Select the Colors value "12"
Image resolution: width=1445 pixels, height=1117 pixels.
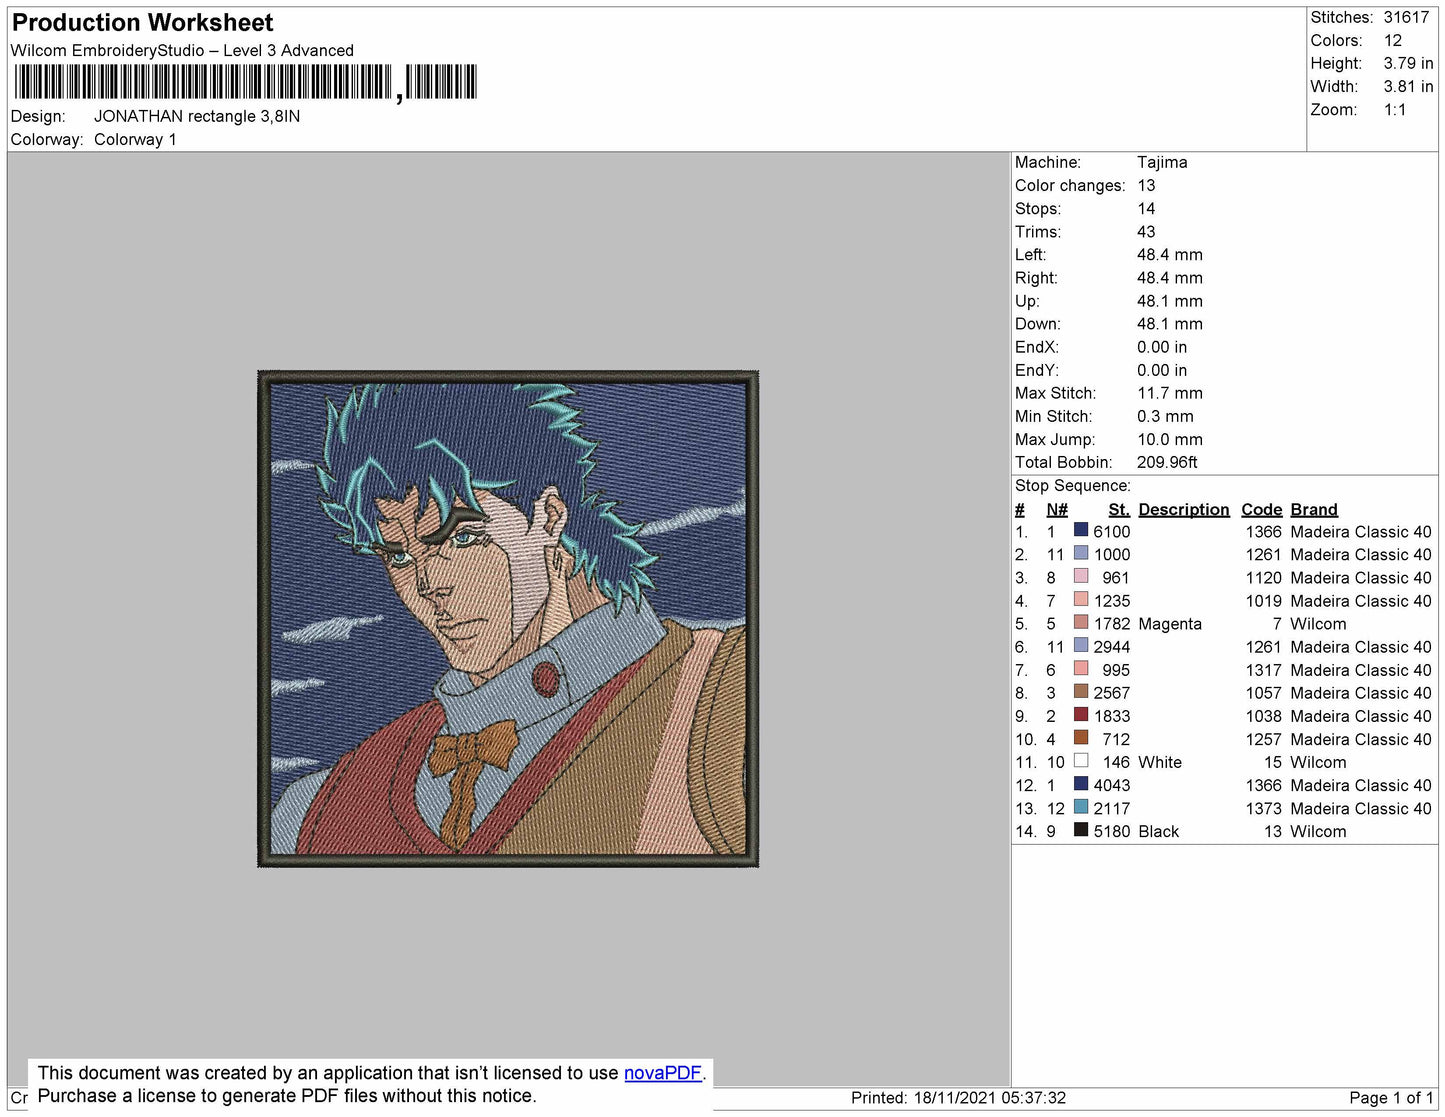(x=1393, y=40)
